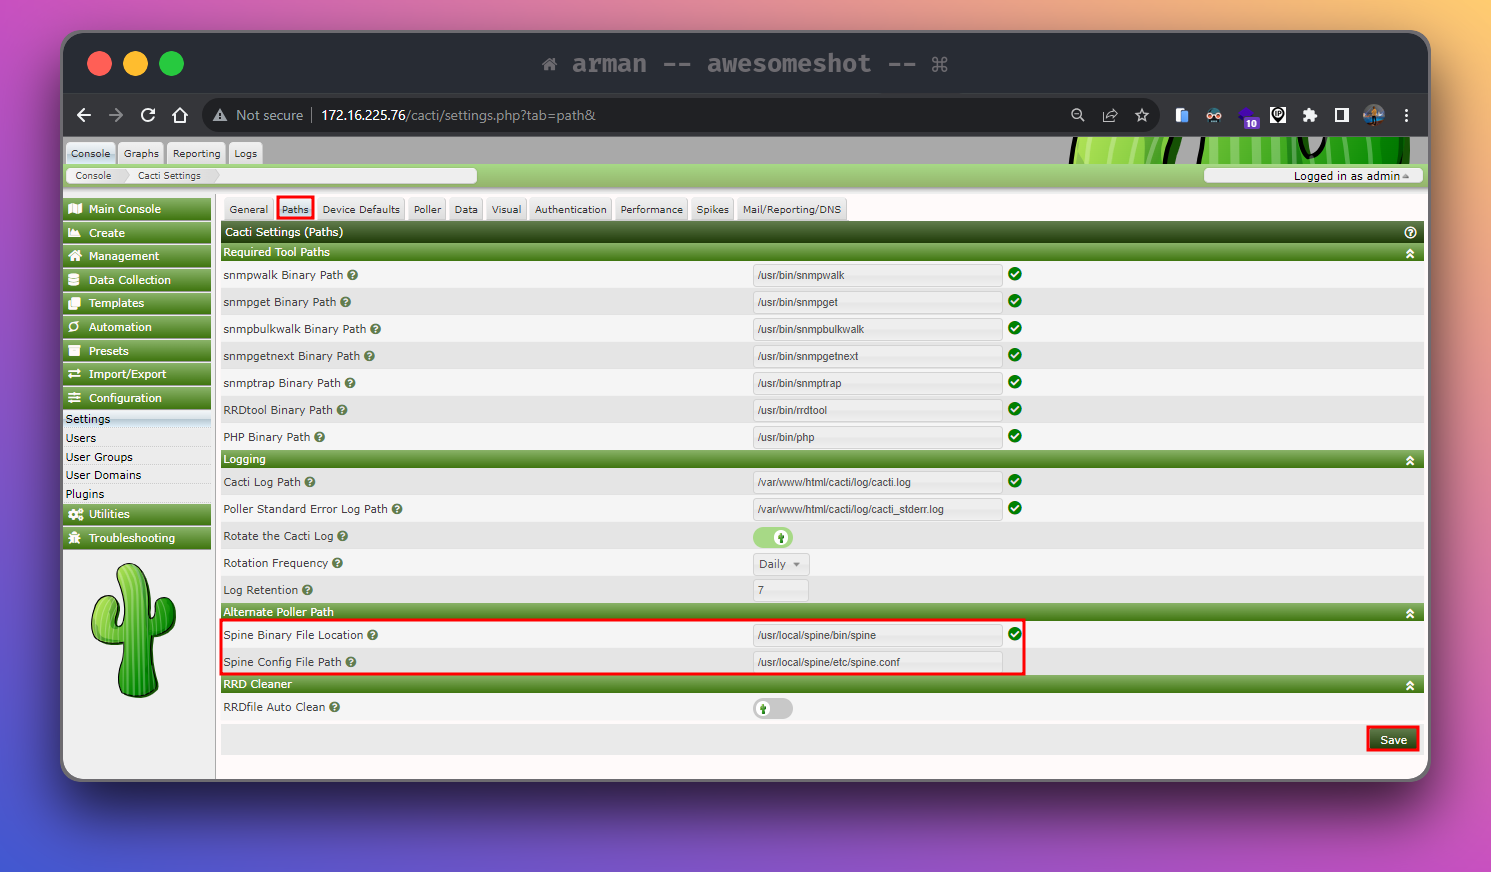The width and height of the screenshot is (1491, 872).
Task: Open the Cacti Settings help question-mark icon
Action: [x=1410, y=232]
